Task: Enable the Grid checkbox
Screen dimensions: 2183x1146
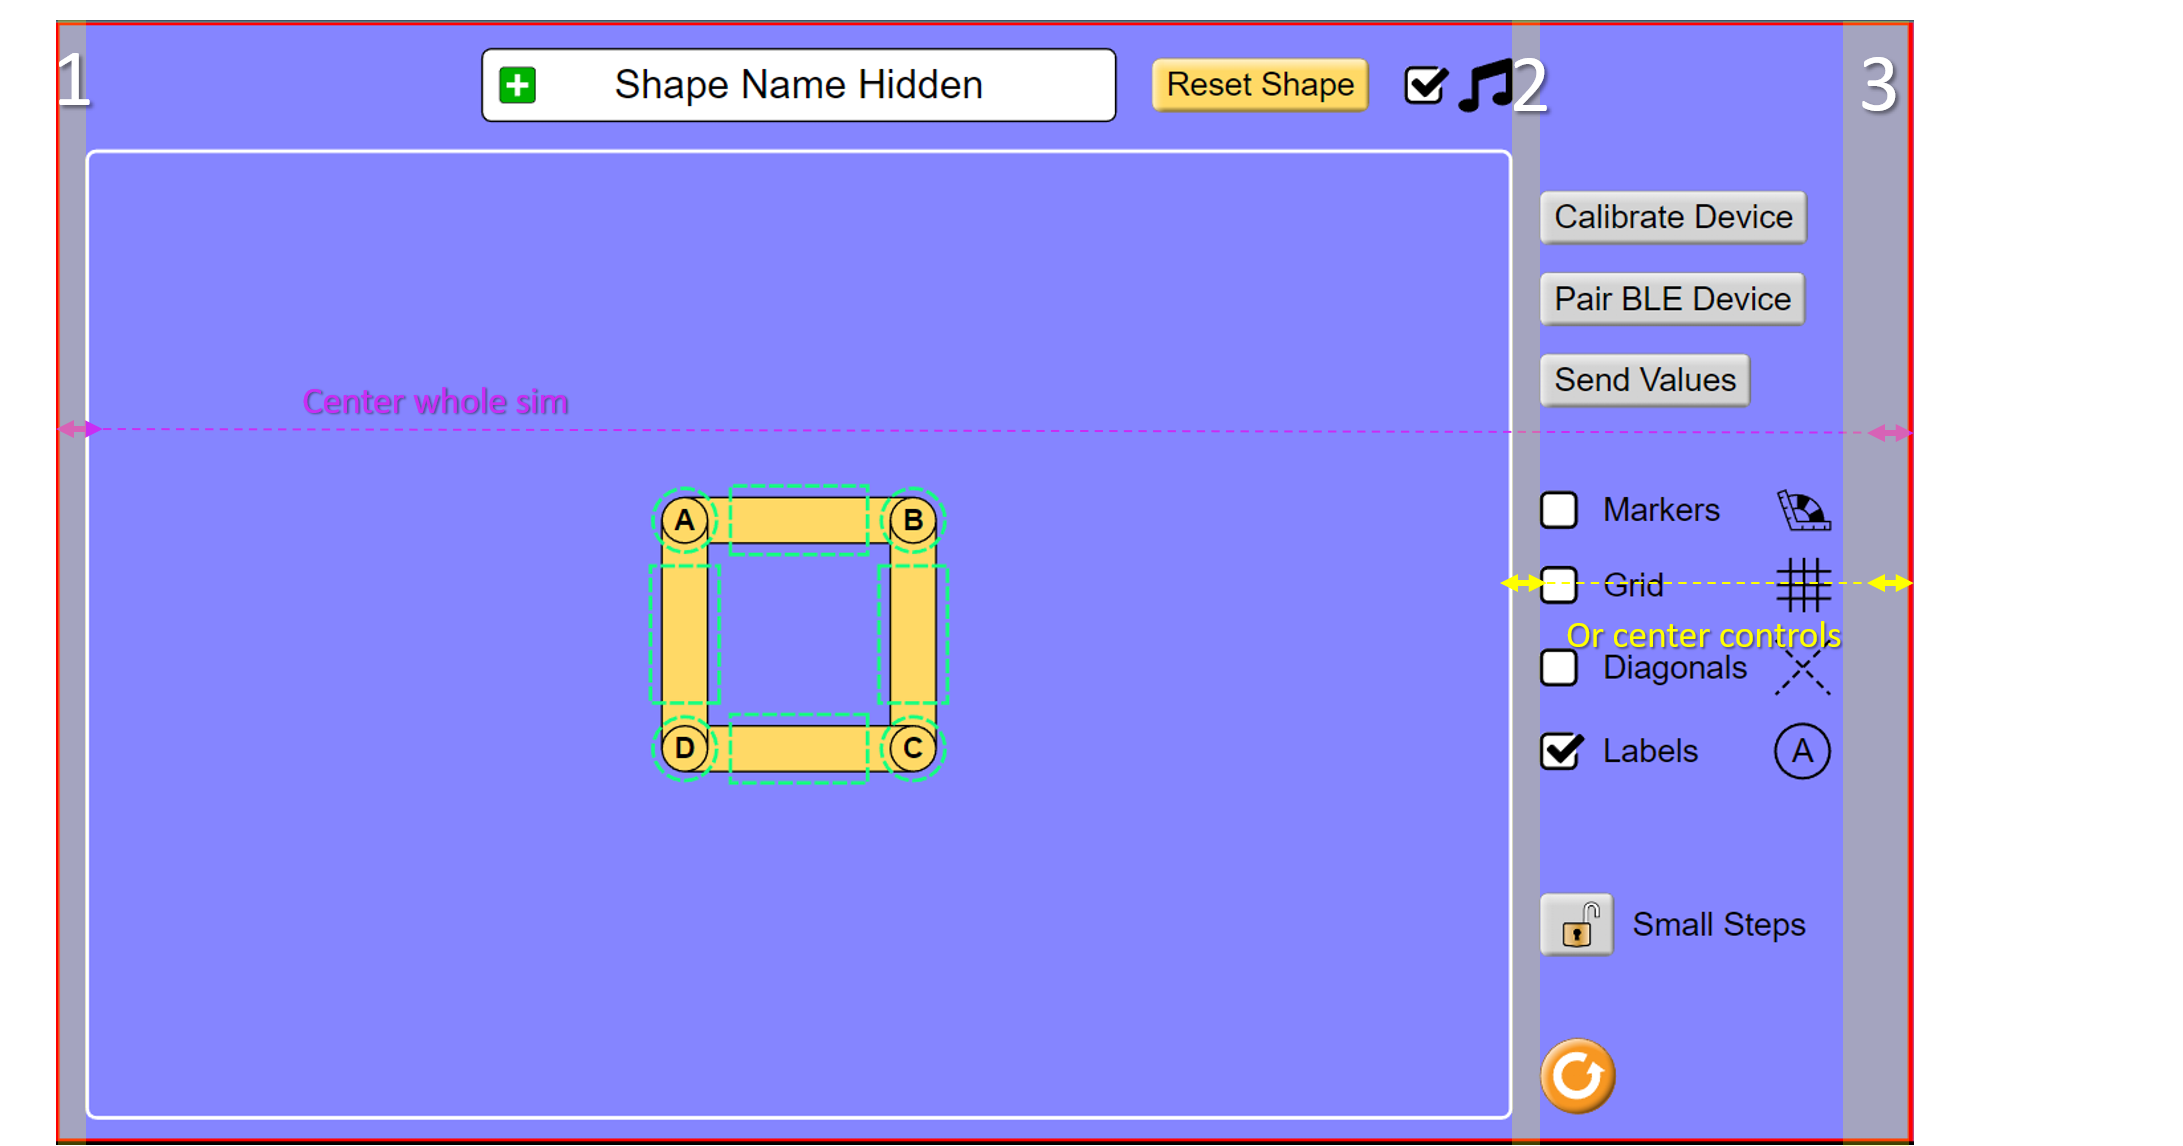Action: (1557, 586)
